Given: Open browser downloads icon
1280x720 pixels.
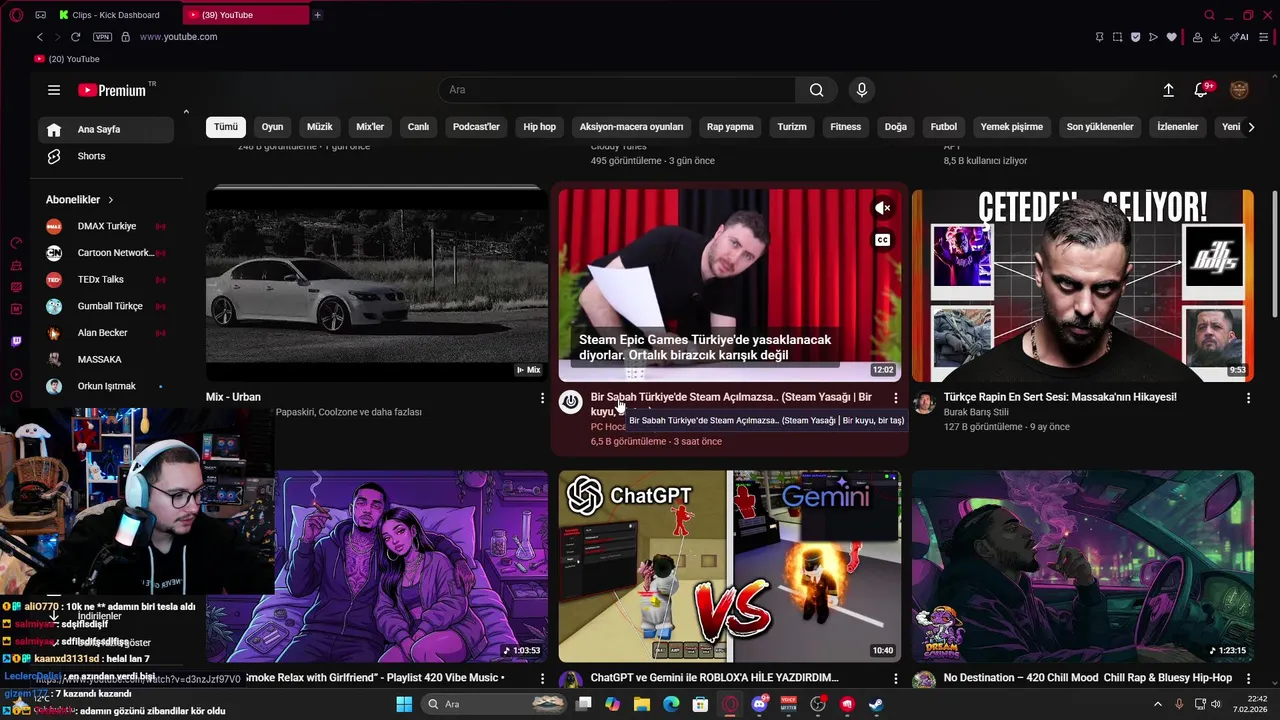Looking at the screenshot, I should 1215,37.
